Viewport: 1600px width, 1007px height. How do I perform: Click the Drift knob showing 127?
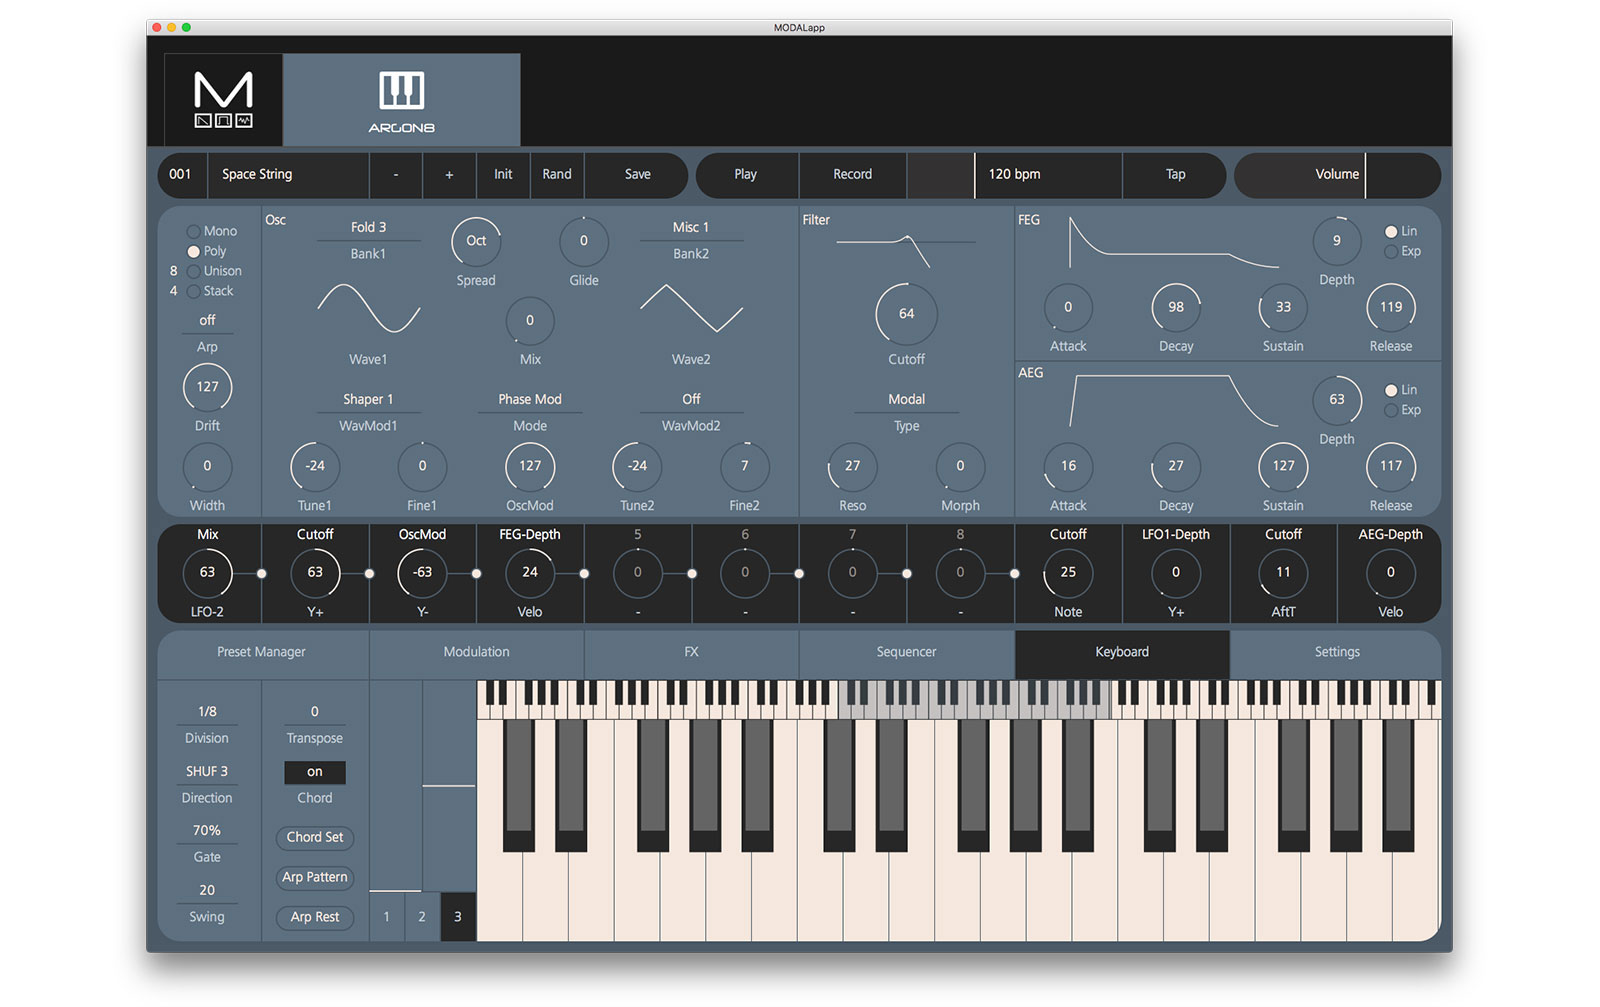point(207,387)
